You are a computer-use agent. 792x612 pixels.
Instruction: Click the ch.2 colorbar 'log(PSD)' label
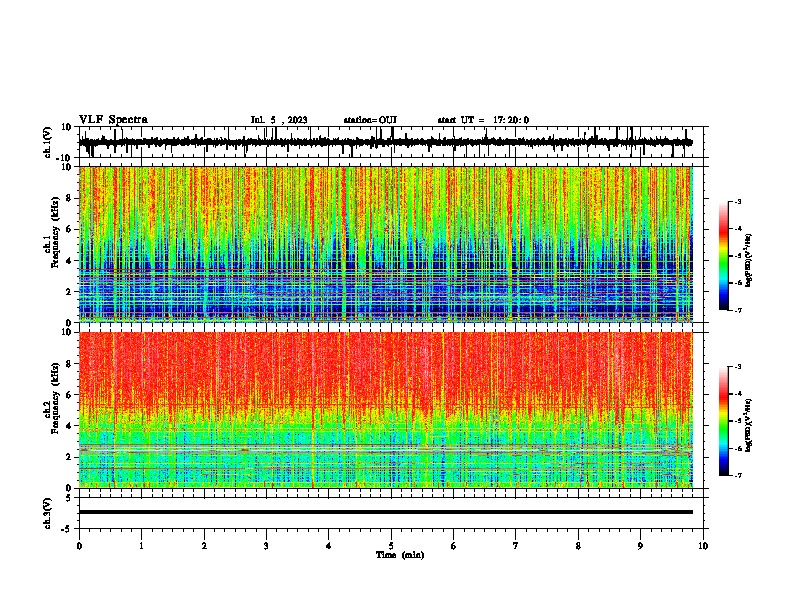(749, 425)
